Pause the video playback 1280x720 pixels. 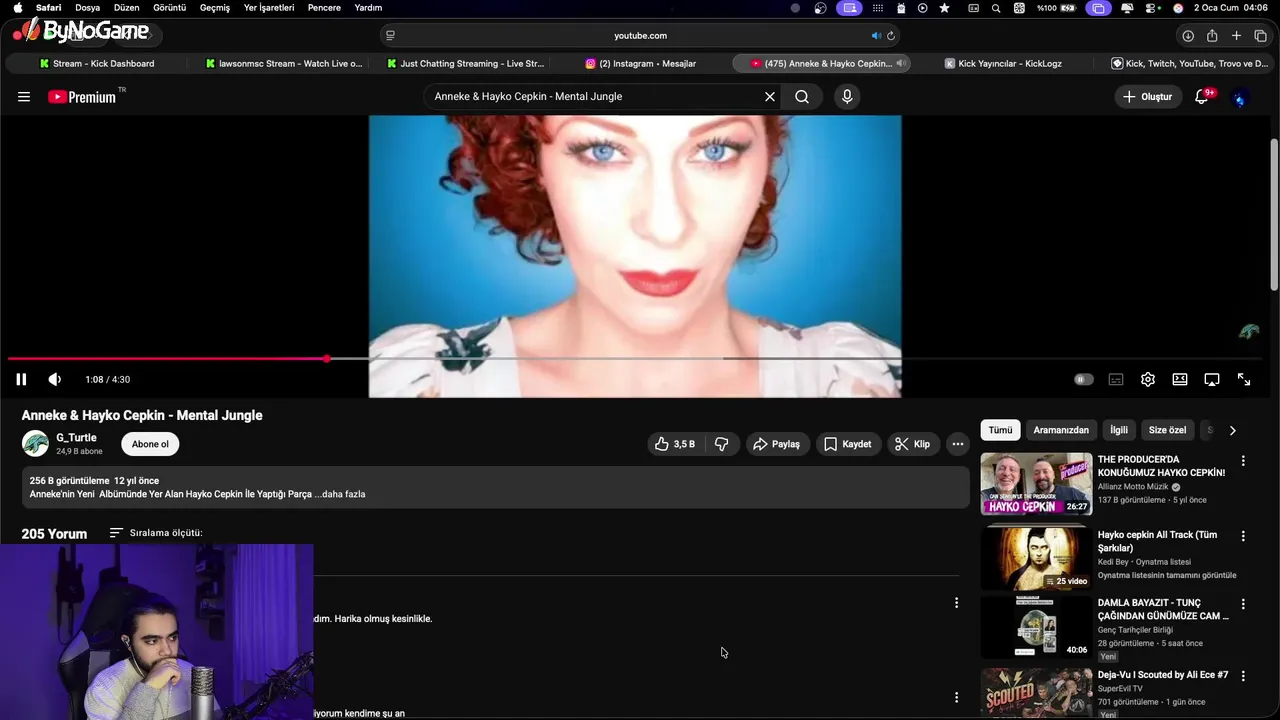coord(21,379)
